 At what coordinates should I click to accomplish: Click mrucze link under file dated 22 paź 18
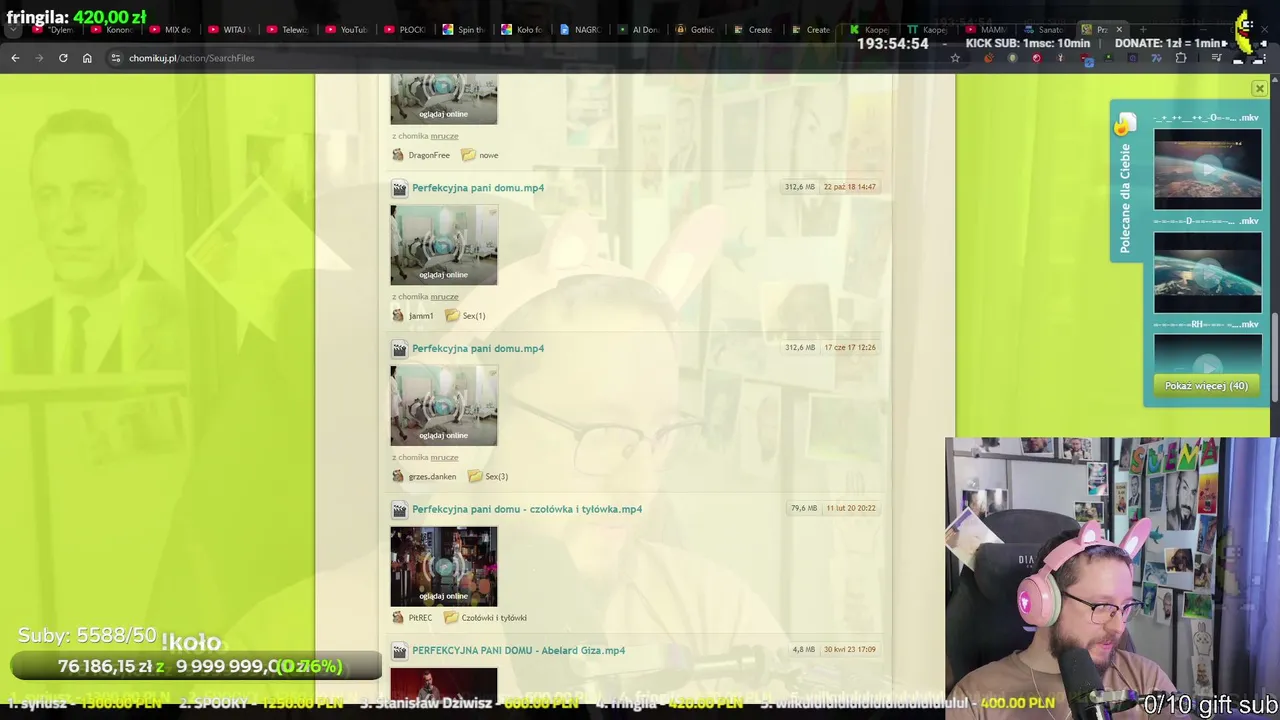point(444,297)
